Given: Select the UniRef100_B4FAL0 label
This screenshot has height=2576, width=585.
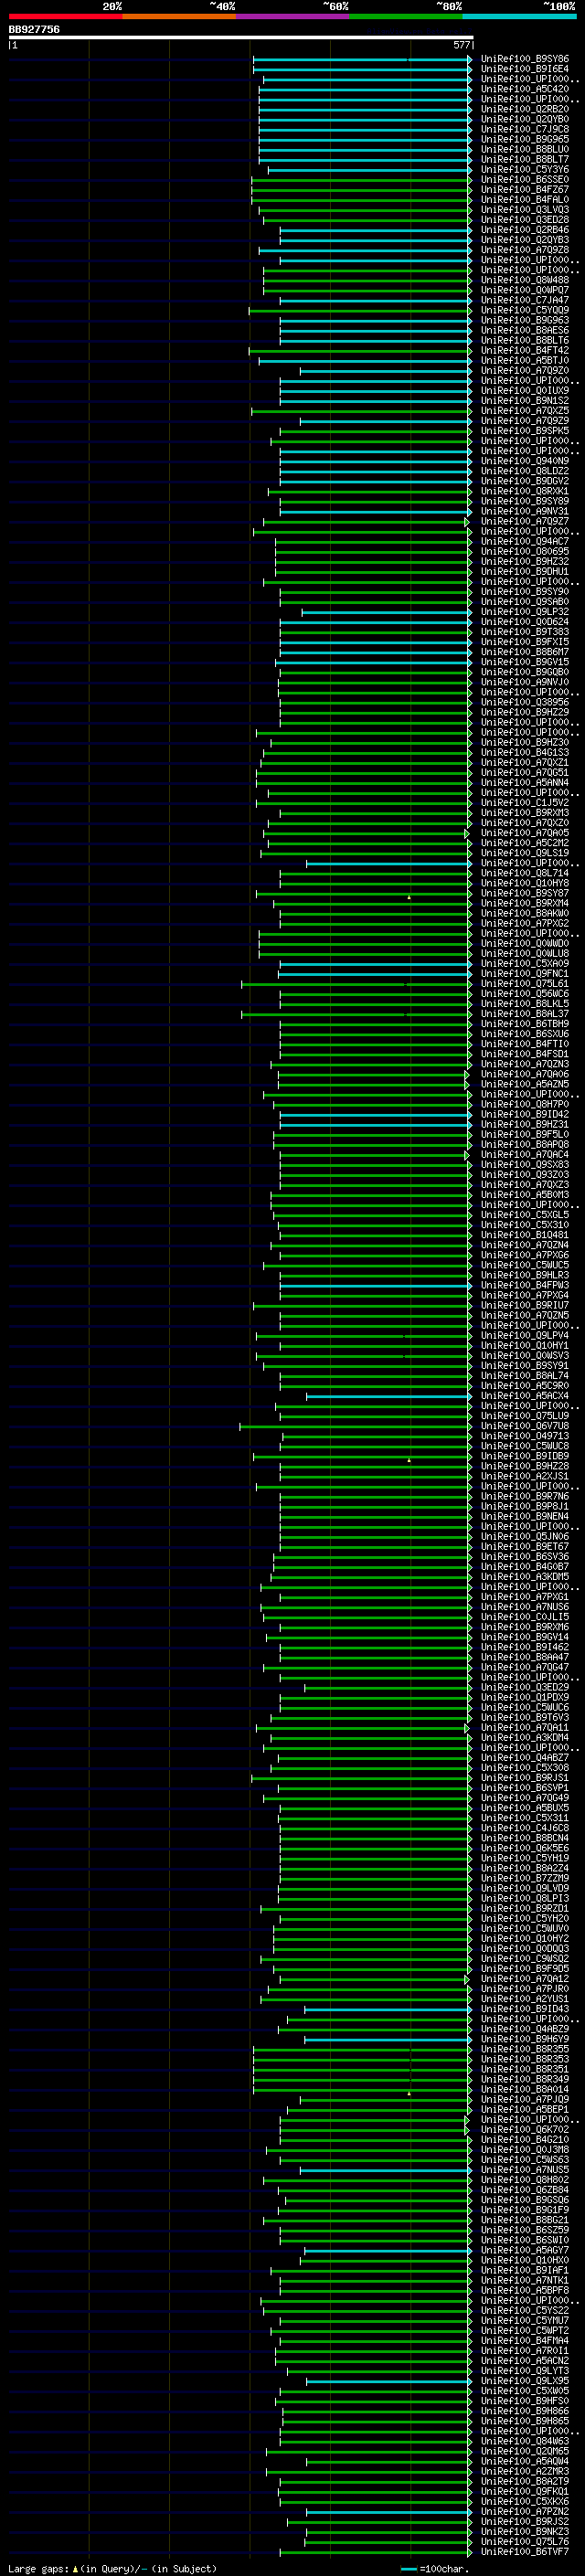Looking at the screenshot, I should [525, 199].
